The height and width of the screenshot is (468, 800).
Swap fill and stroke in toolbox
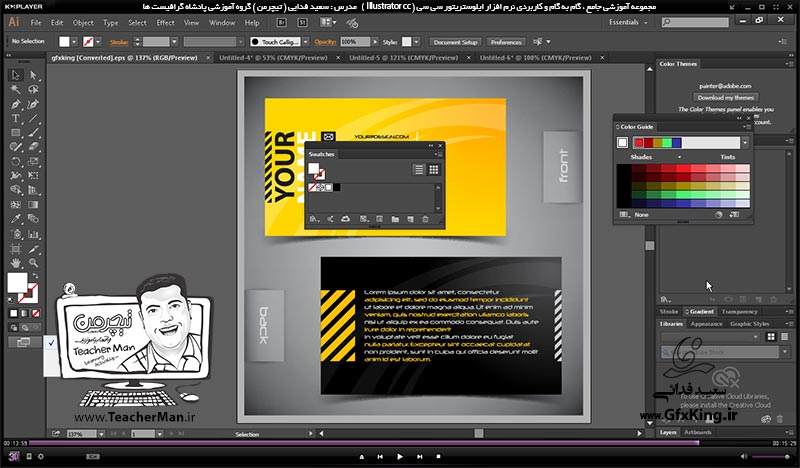(x=35, y=276)
